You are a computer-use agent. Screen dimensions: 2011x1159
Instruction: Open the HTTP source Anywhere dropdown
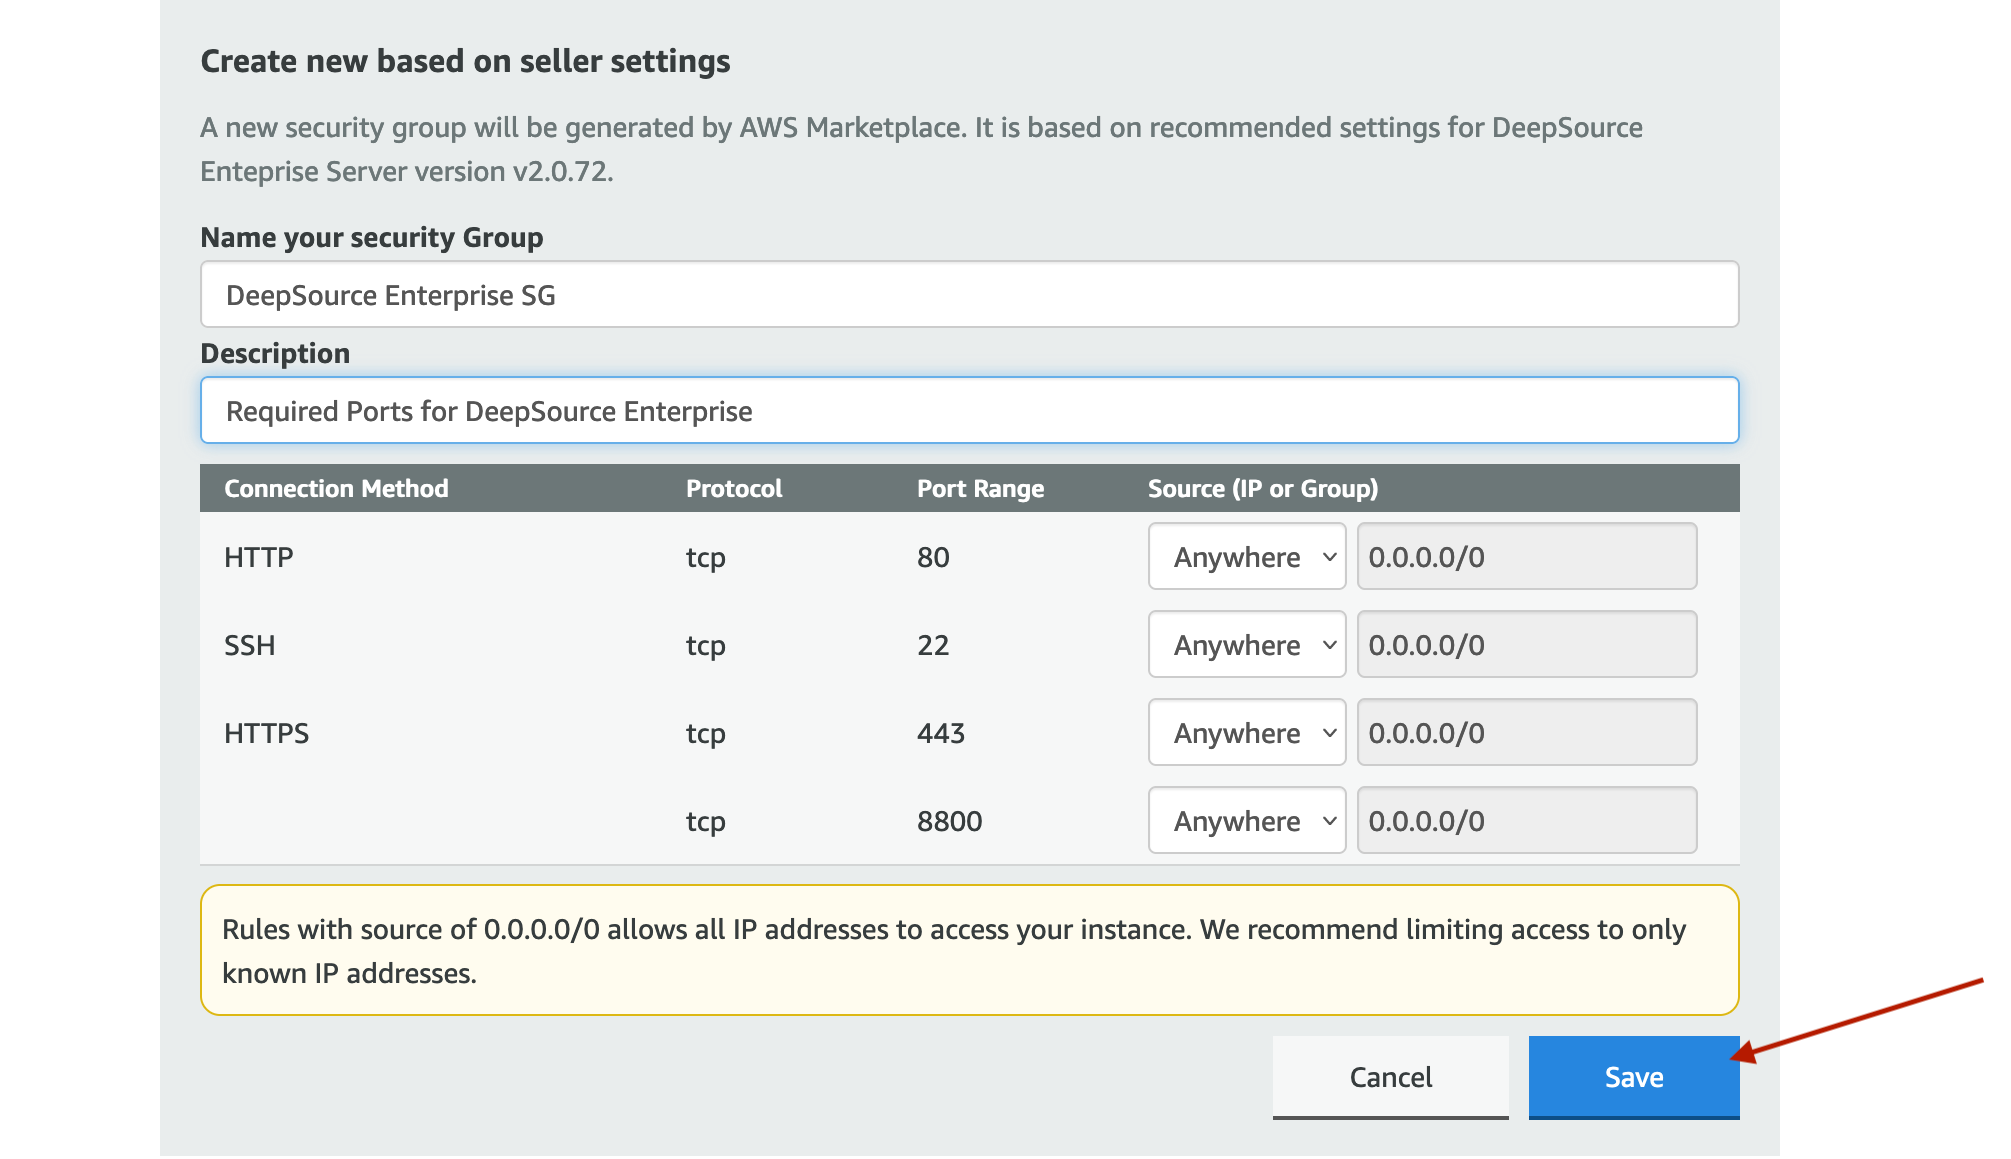point(1246,557)
